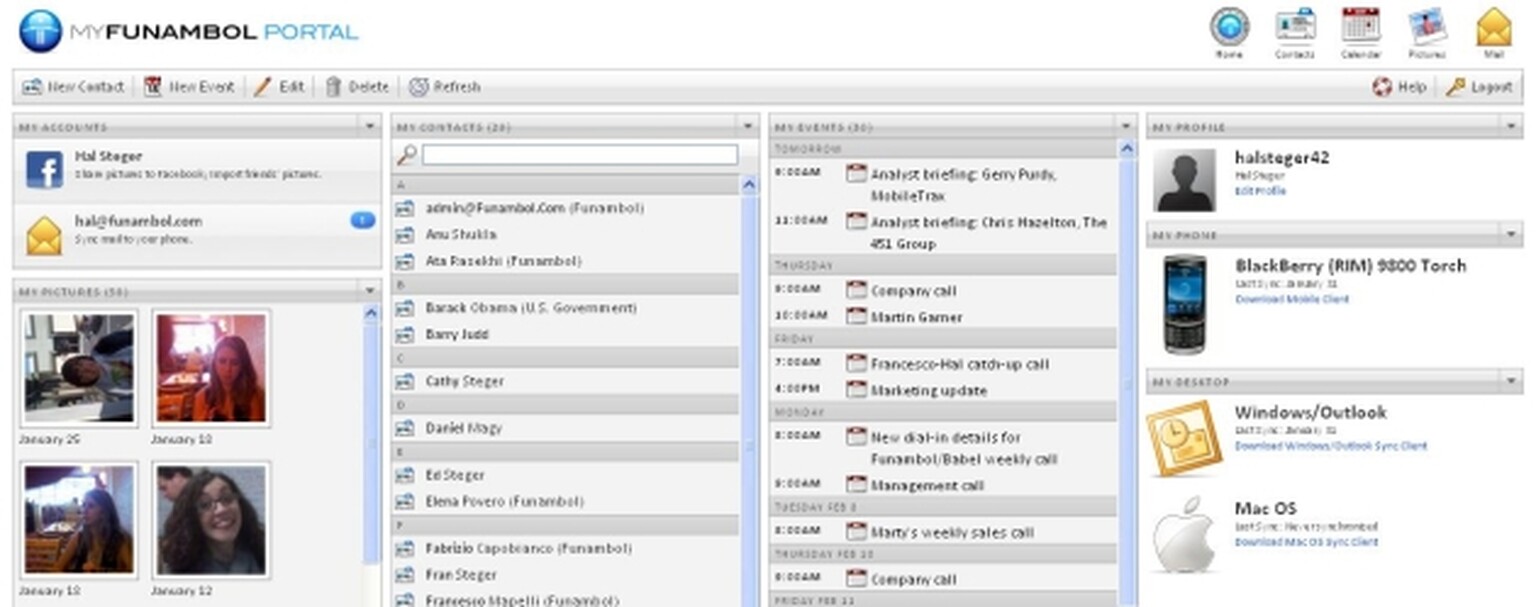The image size is (1536, 607).
Task: Open the My Desktop panel dropdown arrow
Action: (1510, 382)
